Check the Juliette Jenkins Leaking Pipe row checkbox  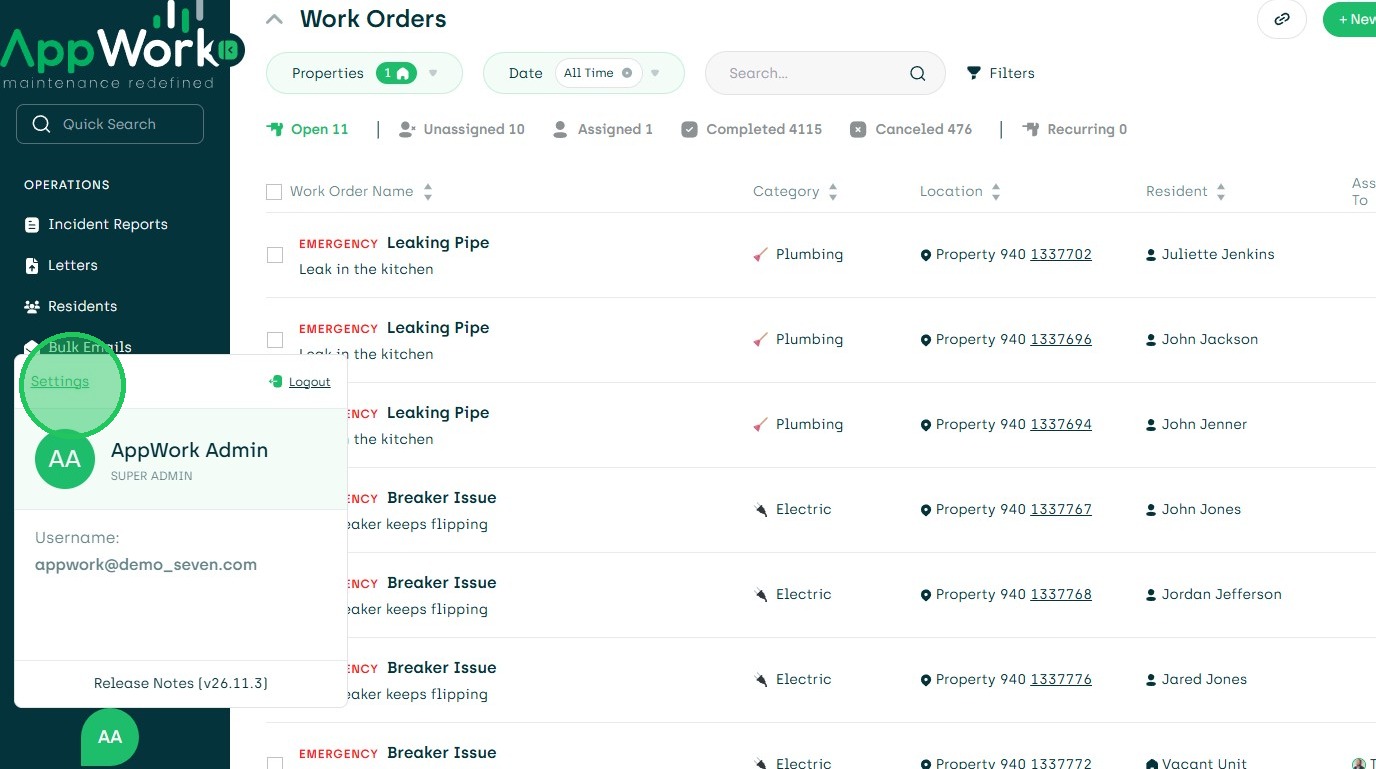(275, 255)
